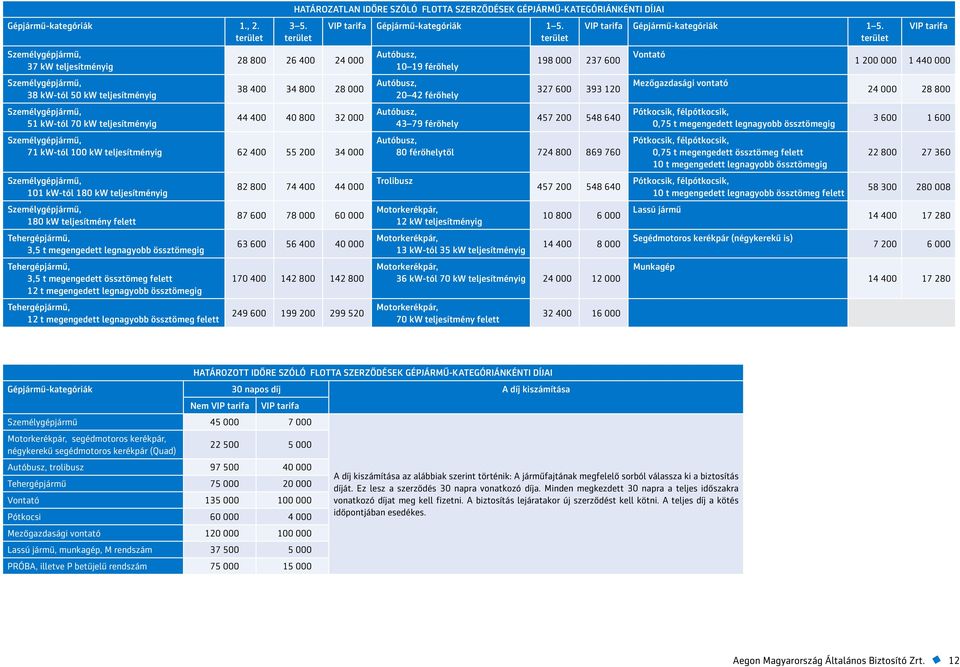Select the 'Autóbusz, 10–19 férőhely' row label
960x667 pixels.
pyautogui.click(x=418, y=60)
